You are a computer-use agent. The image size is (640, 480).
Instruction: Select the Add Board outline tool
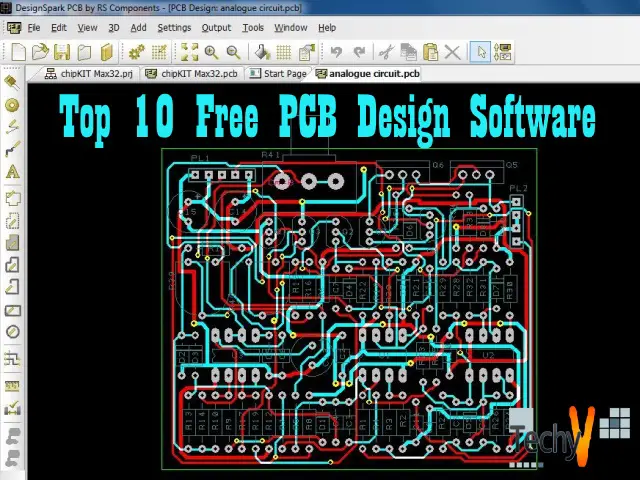pos(13,199)
